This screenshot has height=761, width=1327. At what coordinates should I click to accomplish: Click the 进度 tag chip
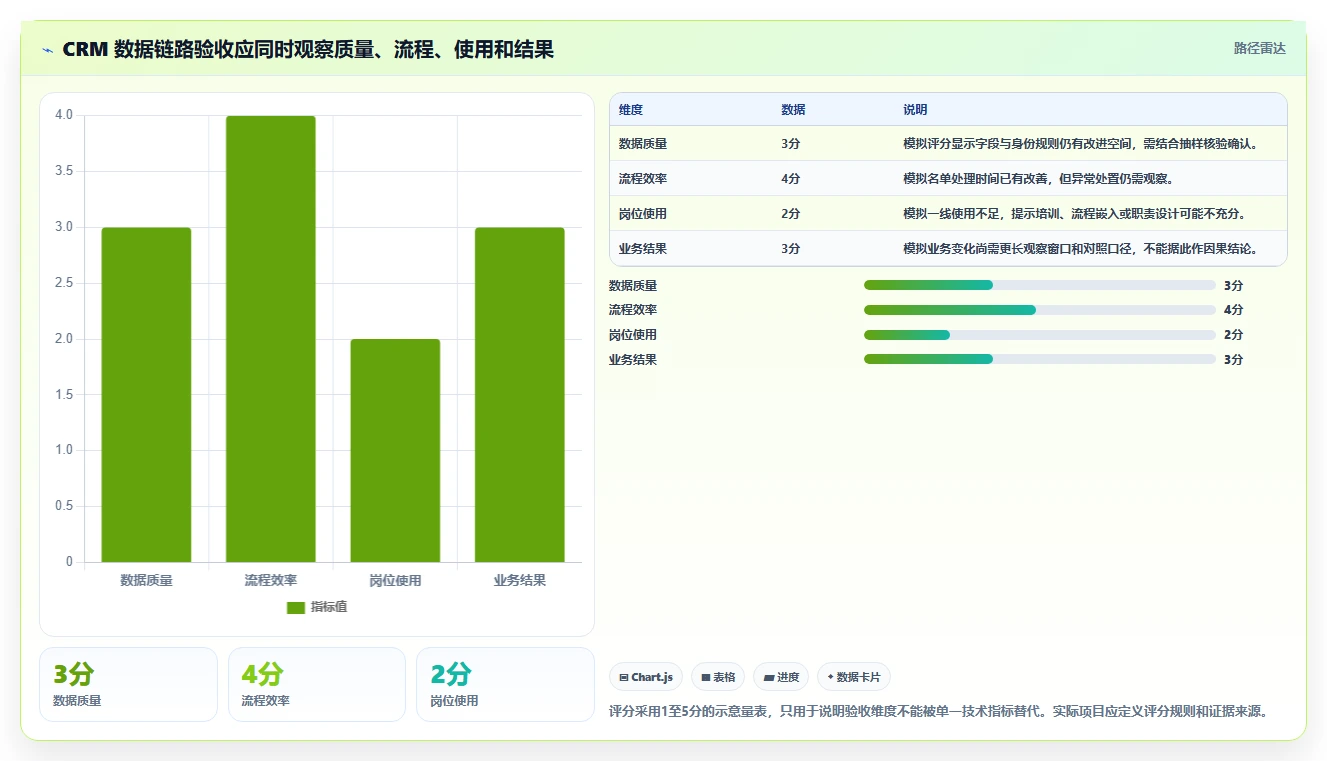click(x=781, y=677)
